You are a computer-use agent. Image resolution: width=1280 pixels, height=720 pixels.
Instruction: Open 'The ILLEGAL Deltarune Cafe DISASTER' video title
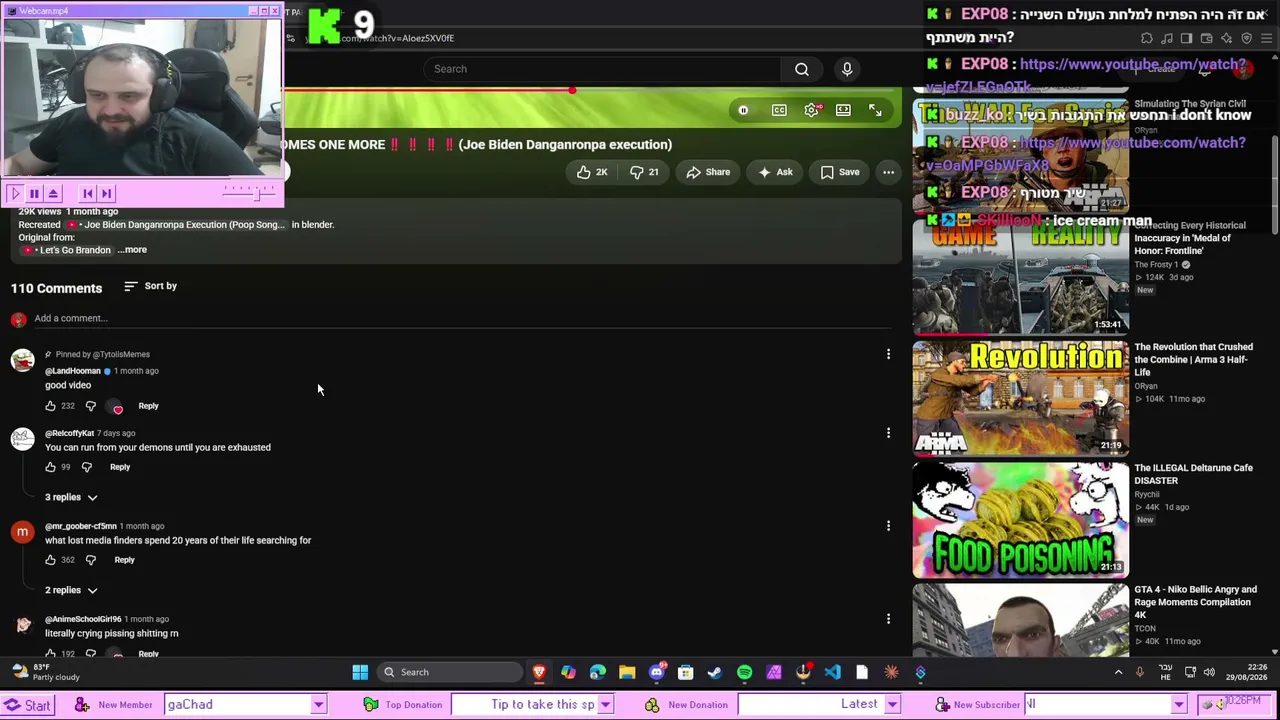click(1193, 474)
